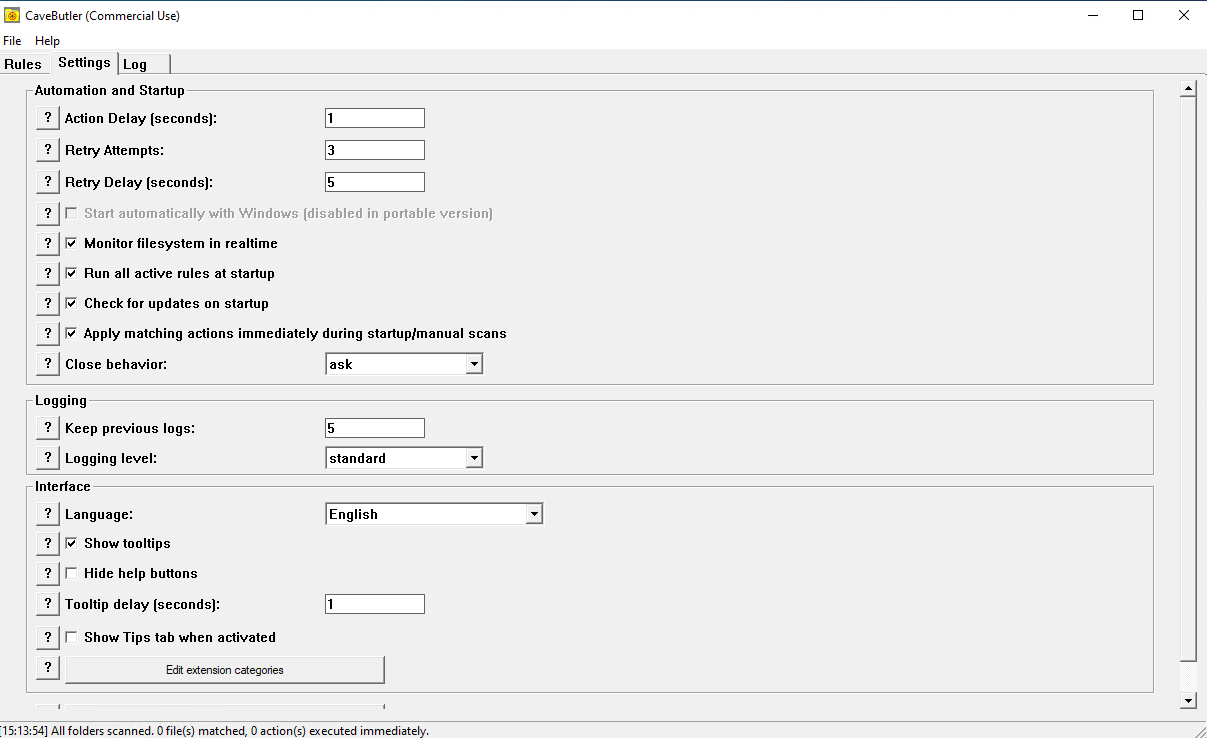Open help for Check for updates option
This screenshot has width=1207, height=738.
click(x=47, y=303)
